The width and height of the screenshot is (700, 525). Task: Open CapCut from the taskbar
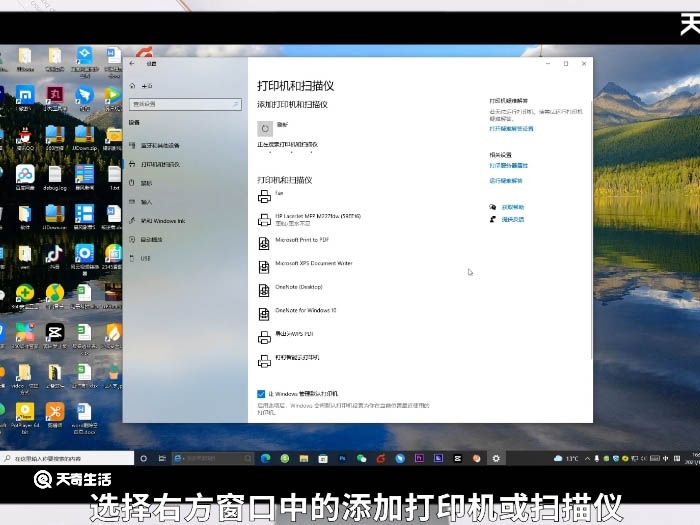point(458,458)
